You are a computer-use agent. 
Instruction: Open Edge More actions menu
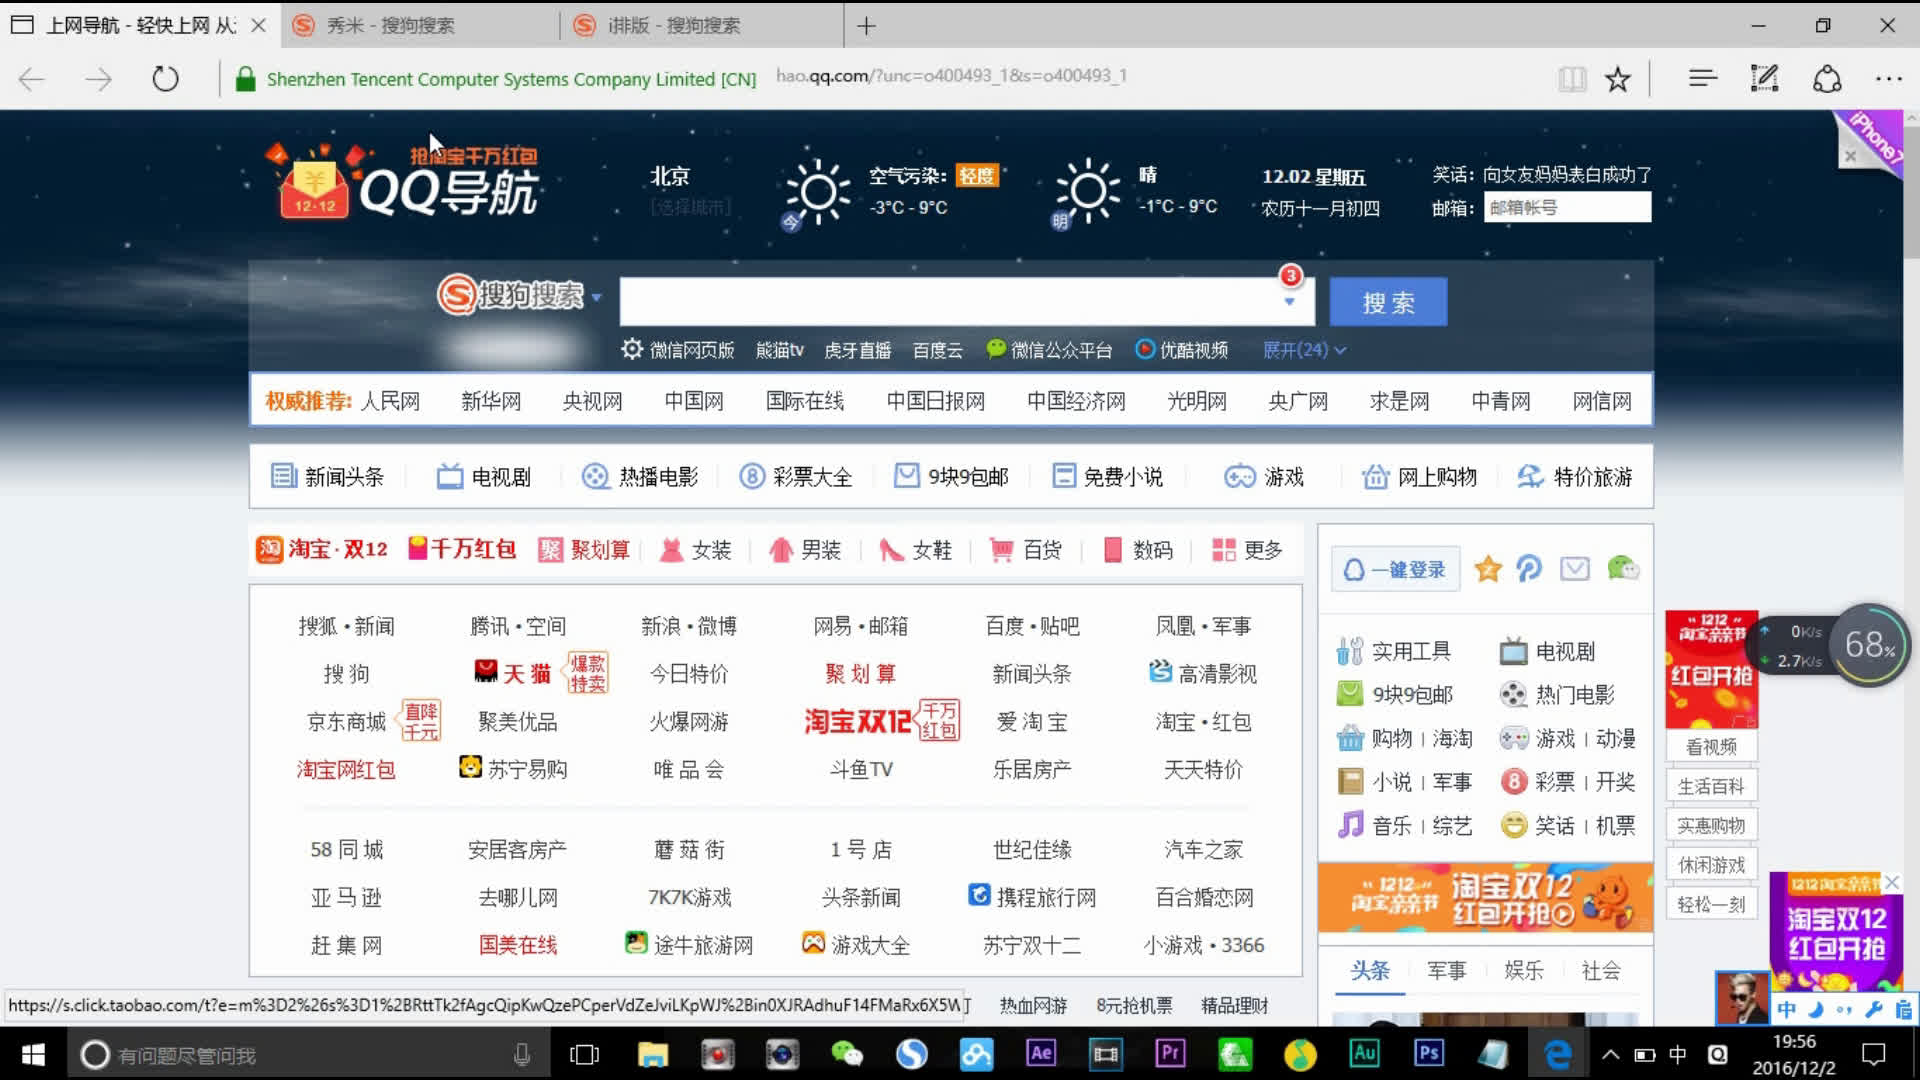point(1888,78)
